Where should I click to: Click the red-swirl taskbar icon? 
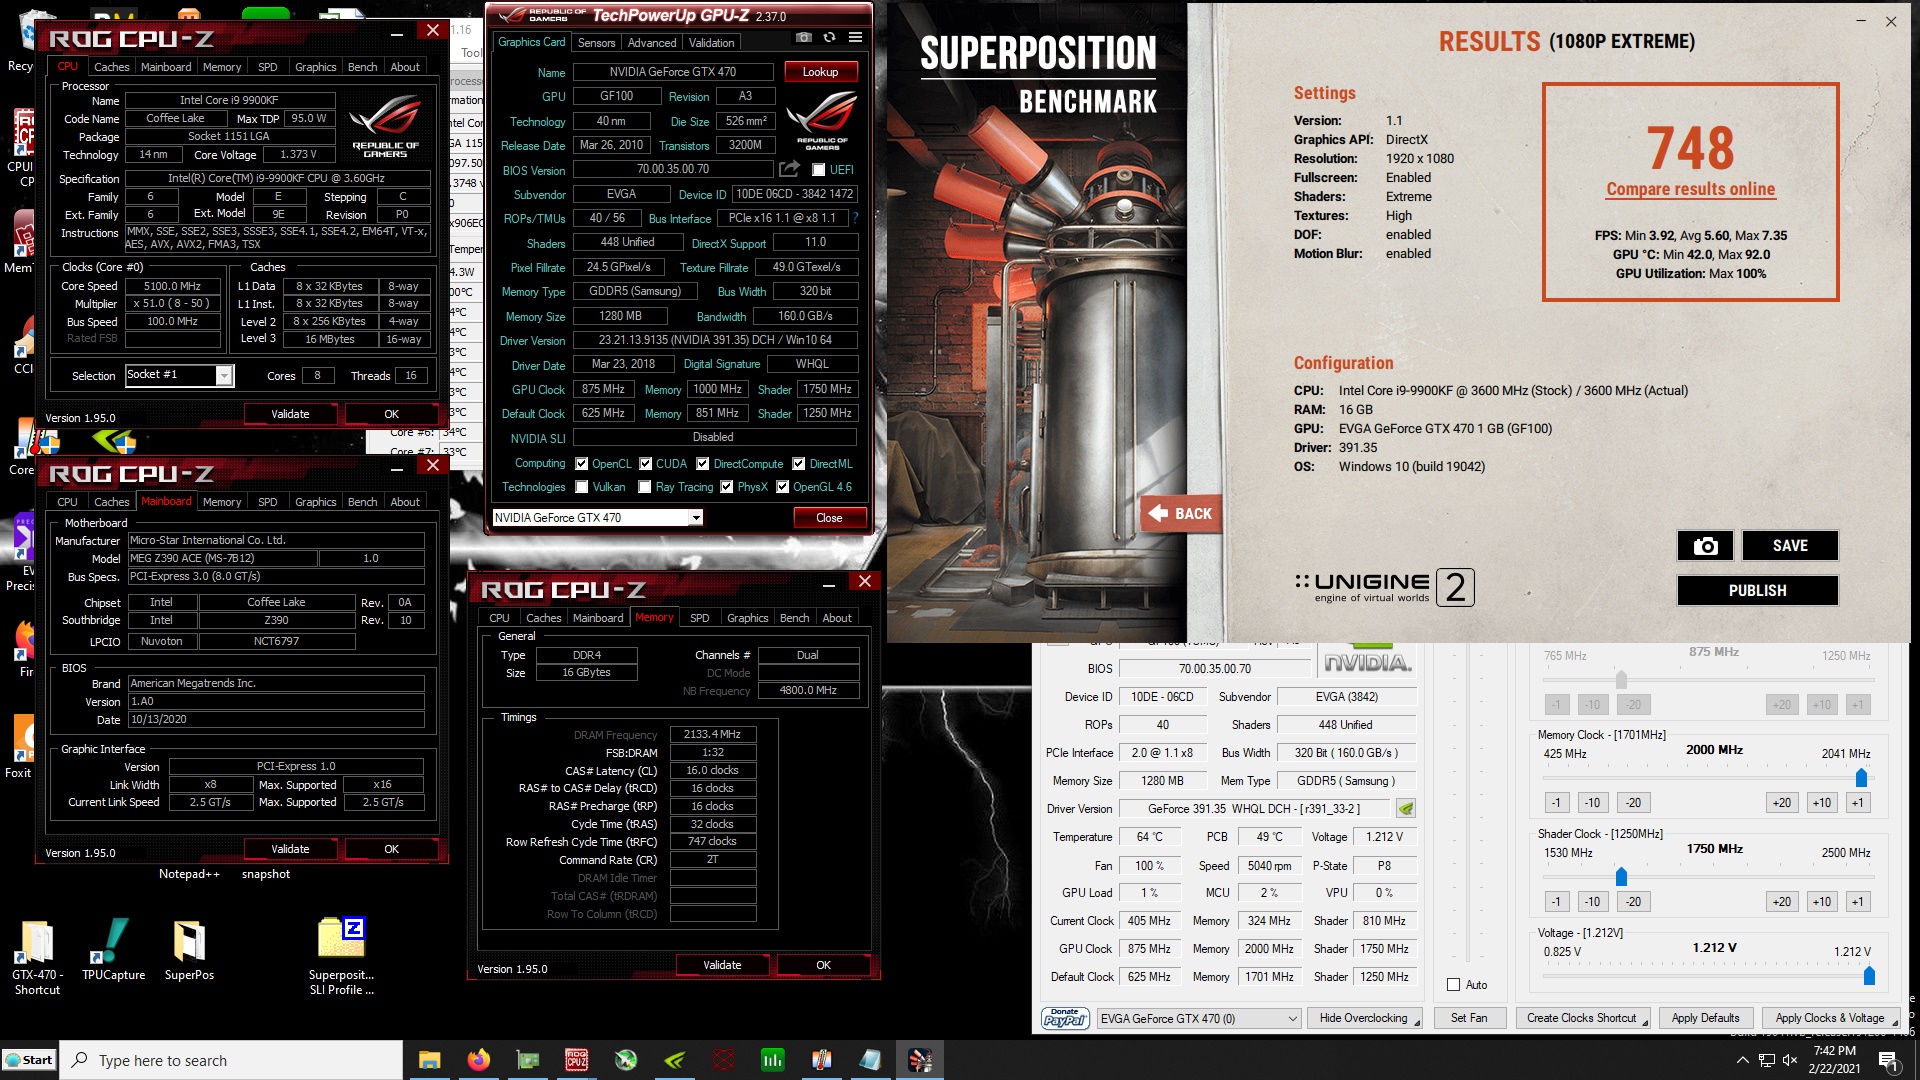tap(724, 1060)
